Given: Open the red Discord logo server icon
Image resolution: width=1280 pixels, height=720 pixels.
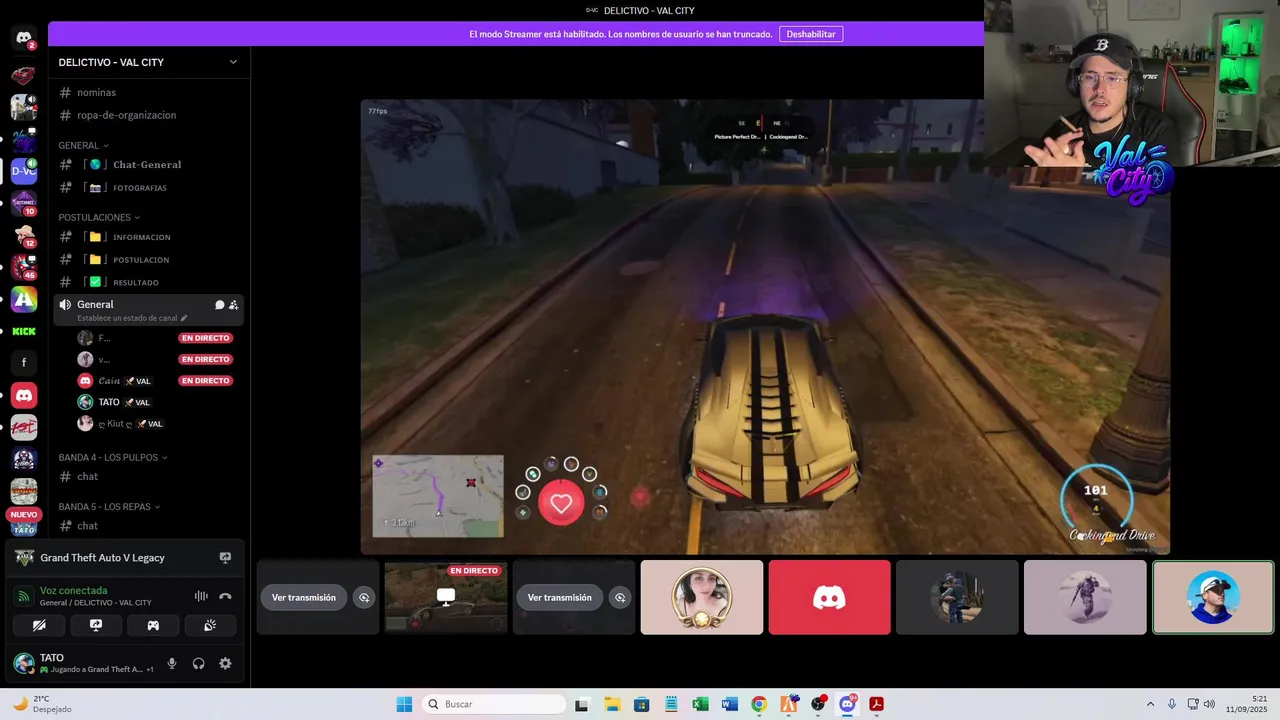Looking at the screenshot, I should (24, 395).
